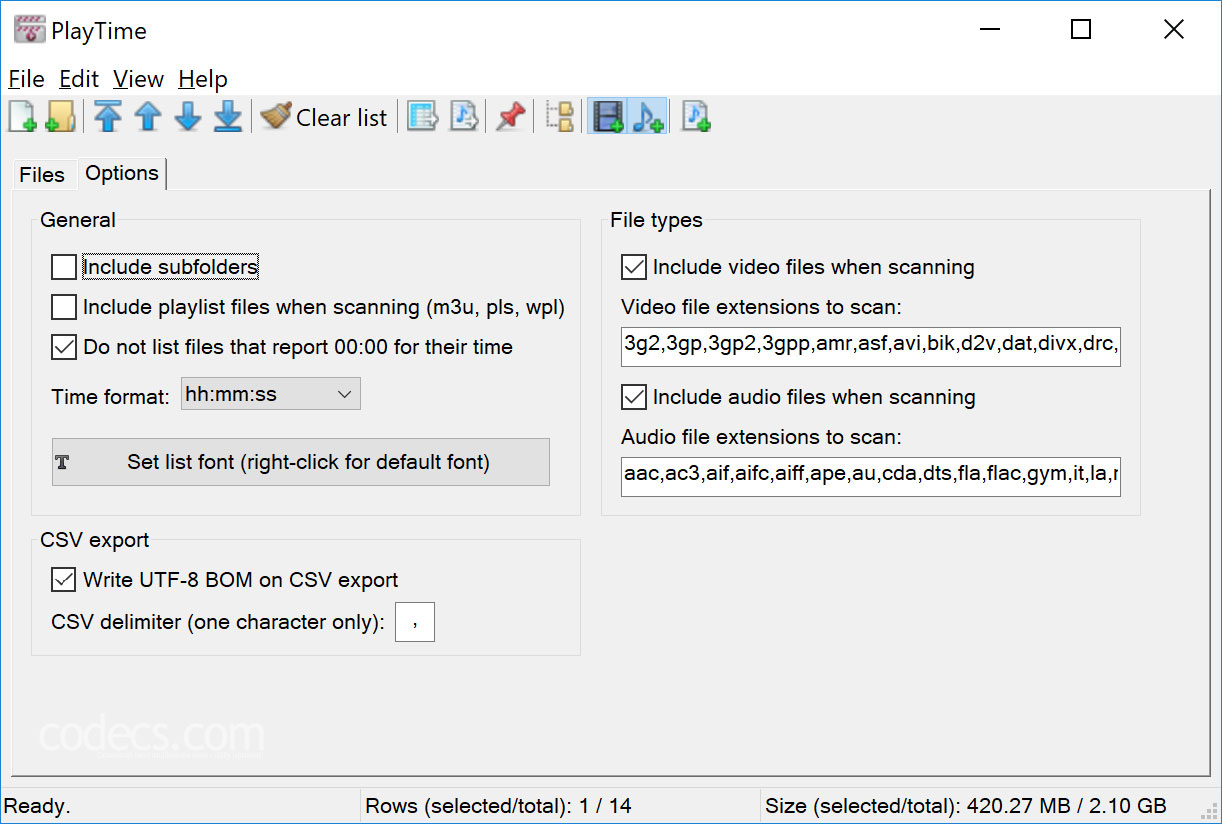Move selected item to bottom of list

pos(229,117)
